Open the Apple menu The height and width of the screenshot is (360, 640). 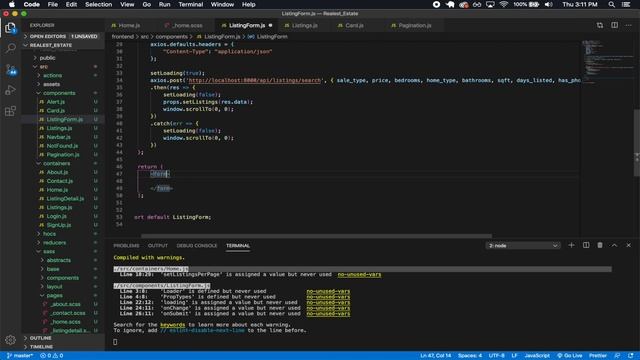click(12, 4)
